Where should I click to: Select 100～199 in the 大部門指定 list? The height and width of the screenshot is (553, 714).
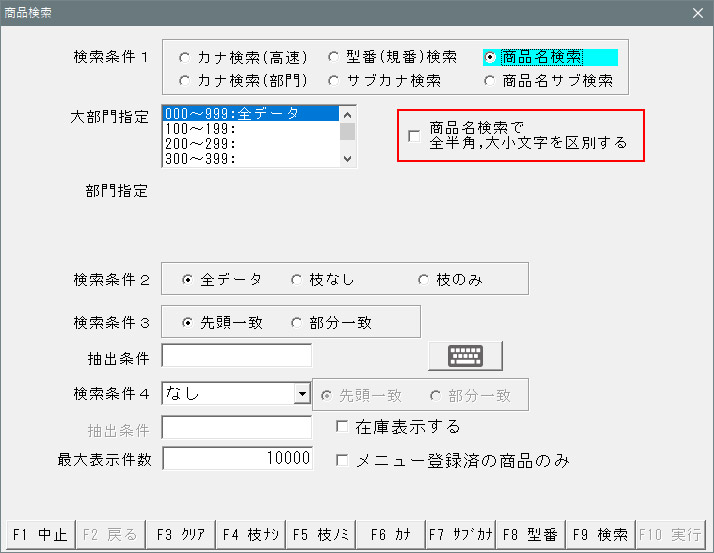tap(250, 129)
